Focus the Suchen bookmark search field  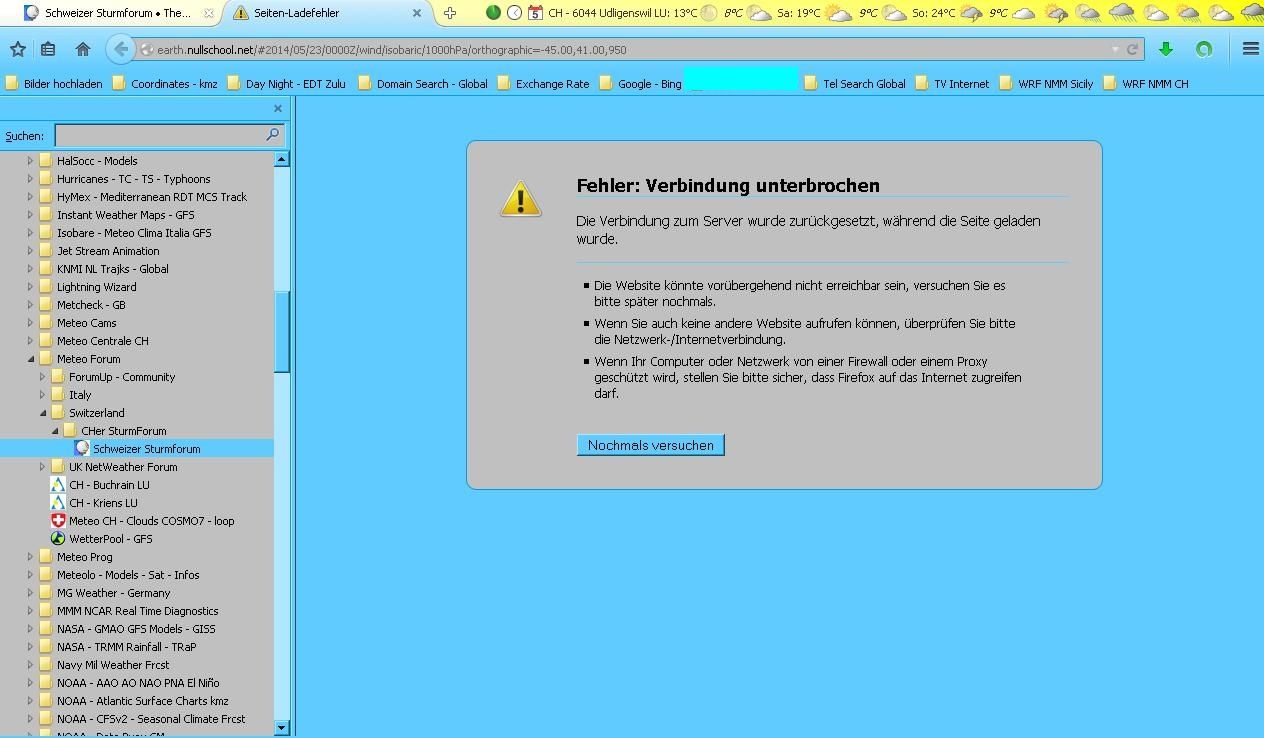pos(160,135)
